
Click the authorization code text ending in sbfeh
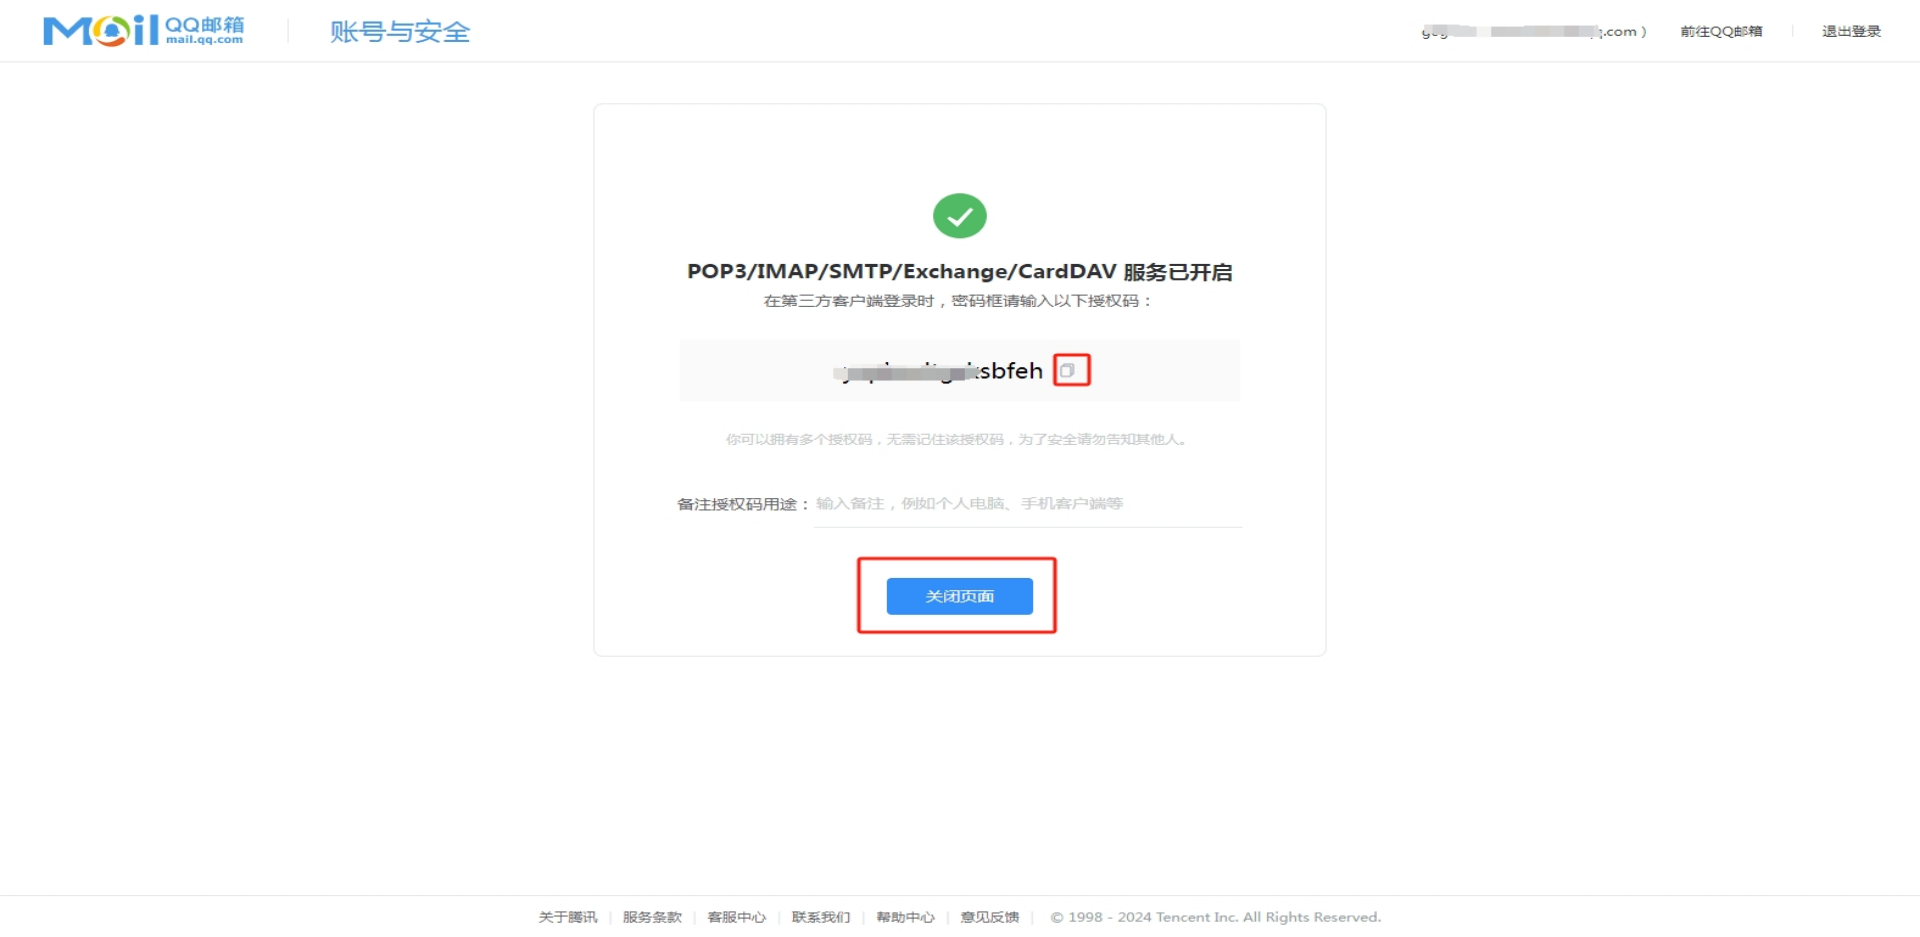click(938, 371)
